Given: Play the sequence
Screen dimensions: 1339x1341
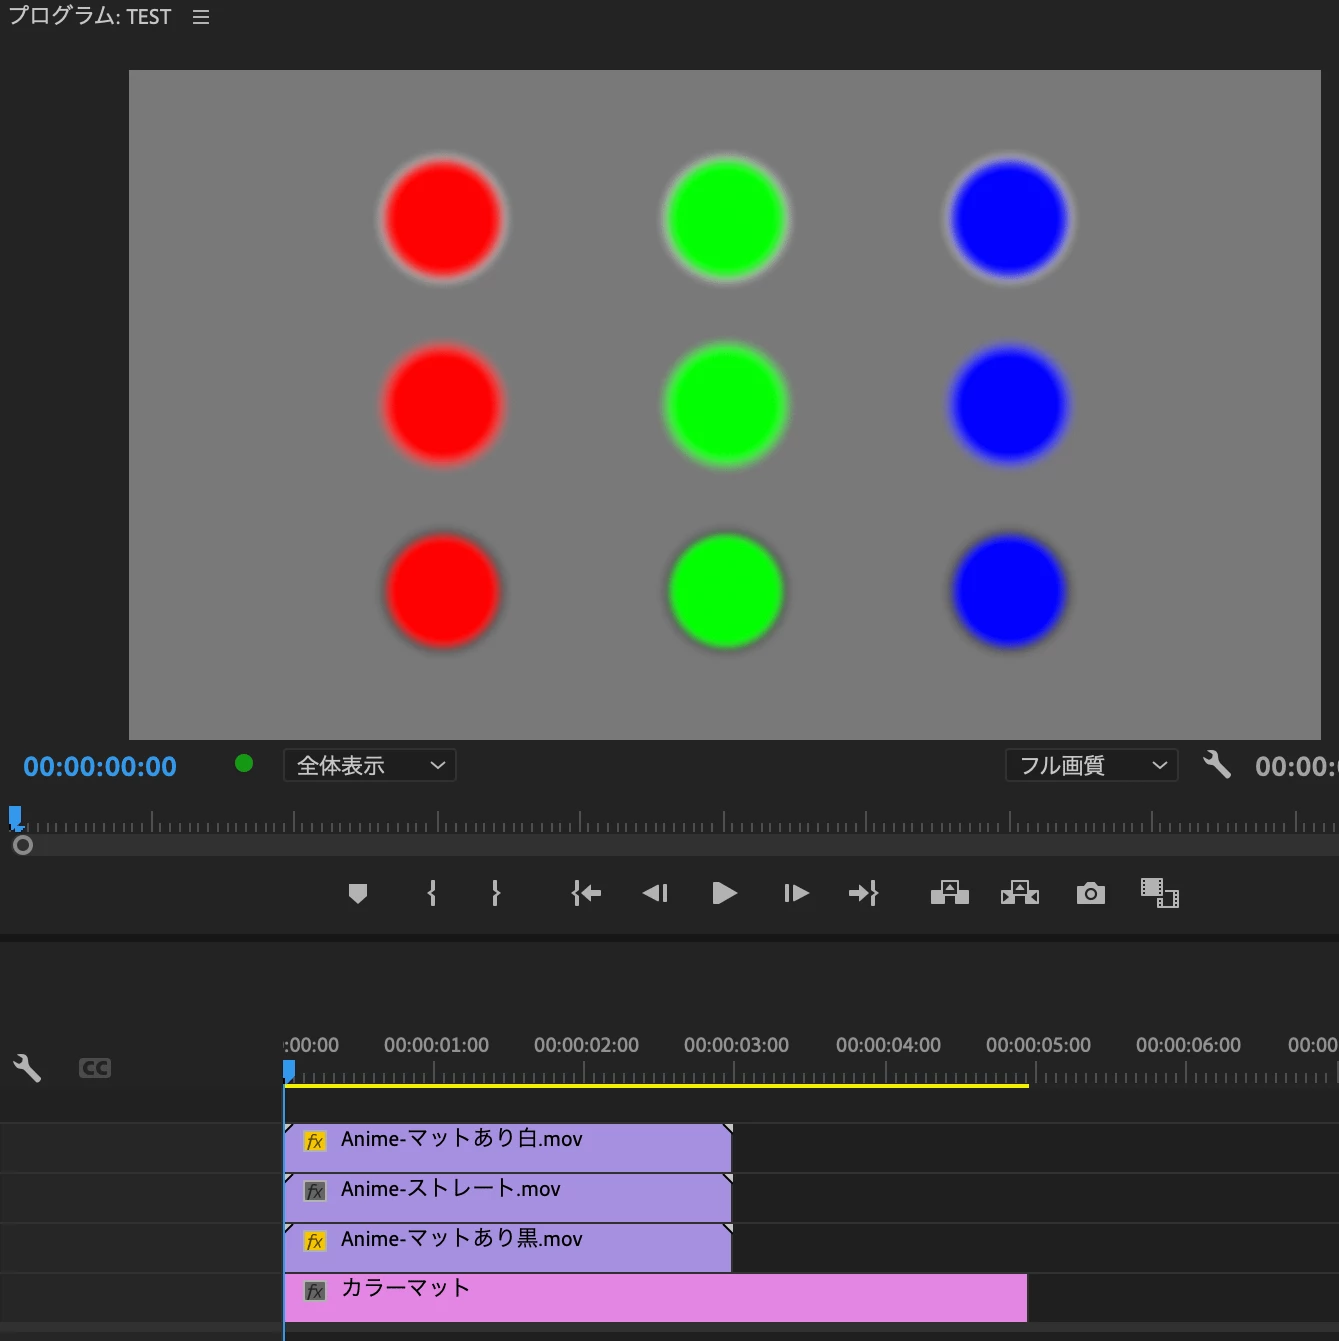Looking at the screenshot, I should point(725,893).
